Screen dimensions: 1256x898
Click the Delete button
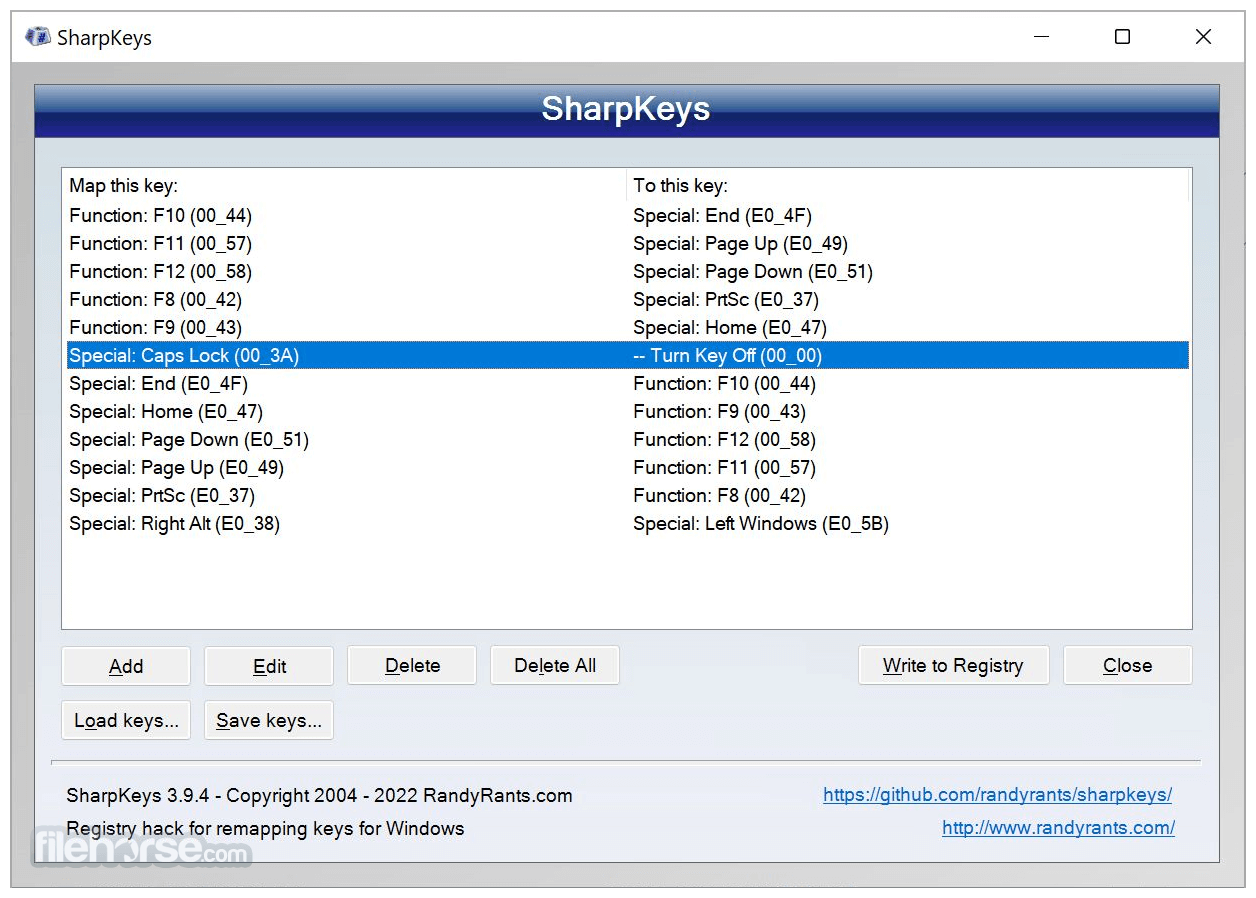[412, 666]
